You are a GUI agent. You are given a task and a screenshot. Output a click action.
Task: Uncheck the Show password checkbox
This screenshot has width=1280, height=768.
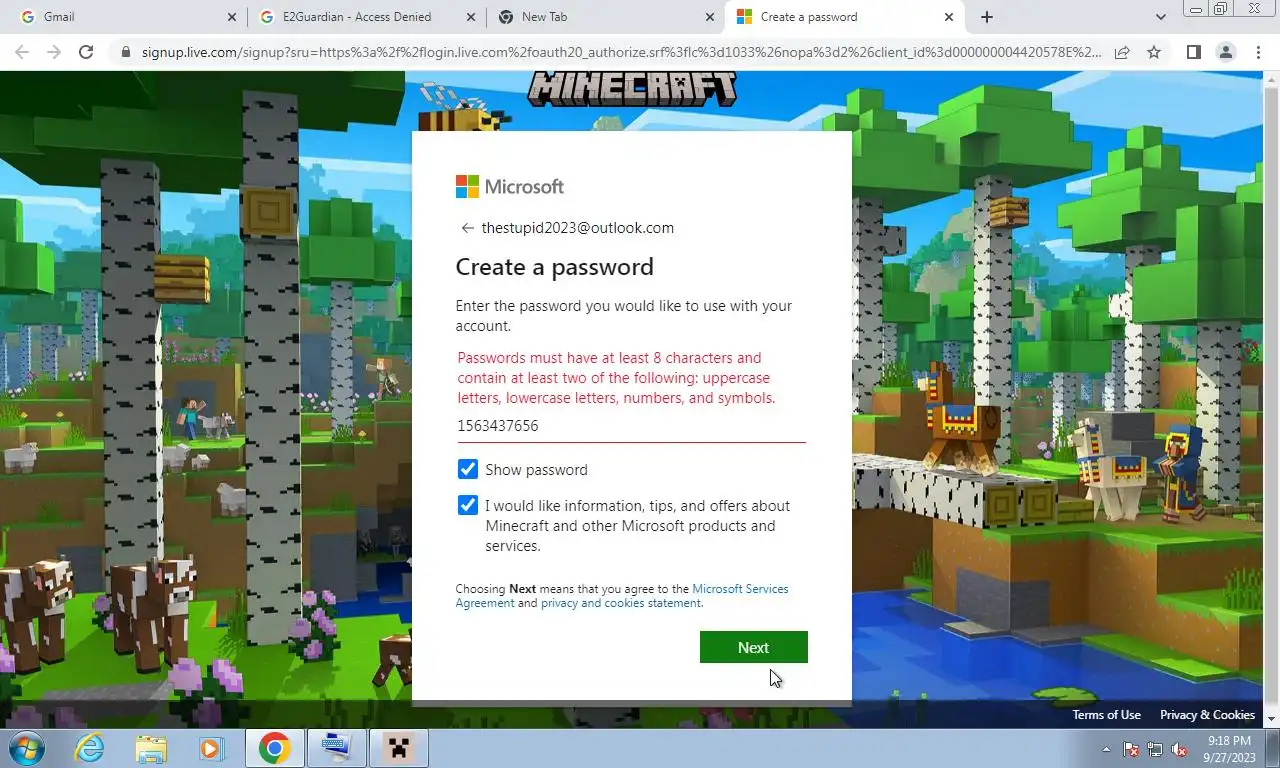tap(467, 469)
